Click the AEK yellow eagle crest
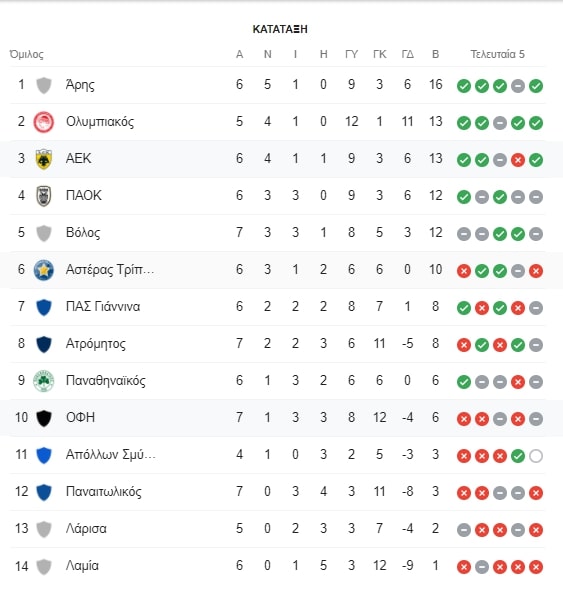563x592 pixels. [44, 159]
